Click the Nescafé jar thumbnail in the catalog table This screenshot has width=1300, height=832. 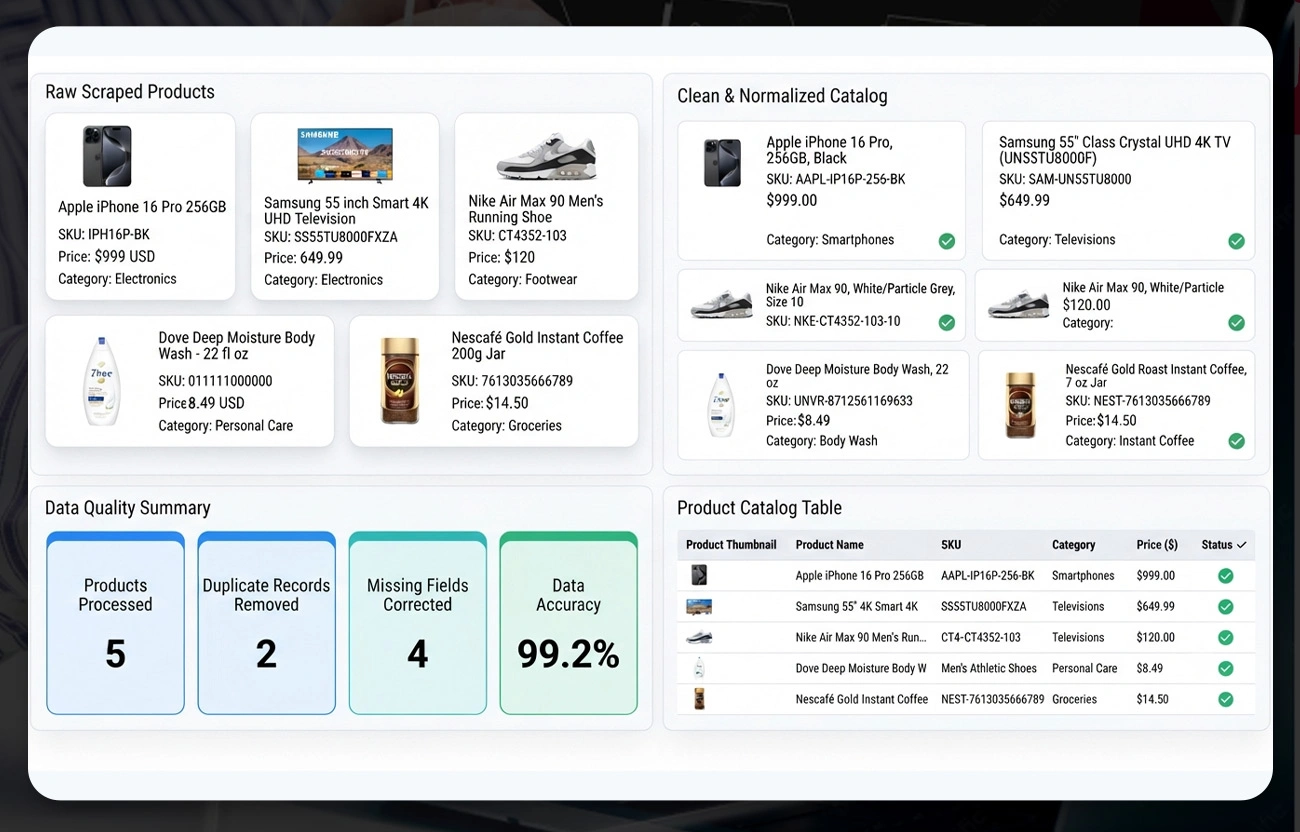[699, 699]
